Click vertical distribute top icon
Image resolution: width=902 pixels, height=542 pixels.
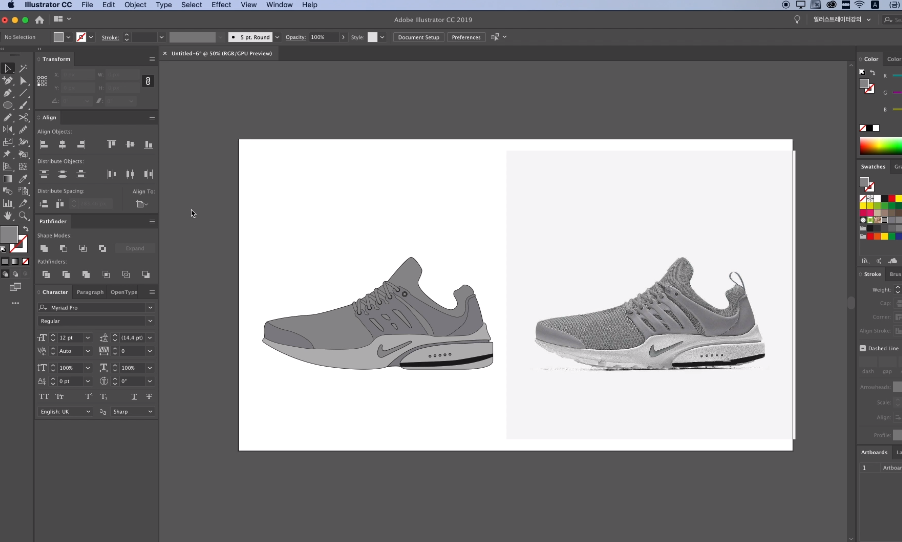coord(44,174)
